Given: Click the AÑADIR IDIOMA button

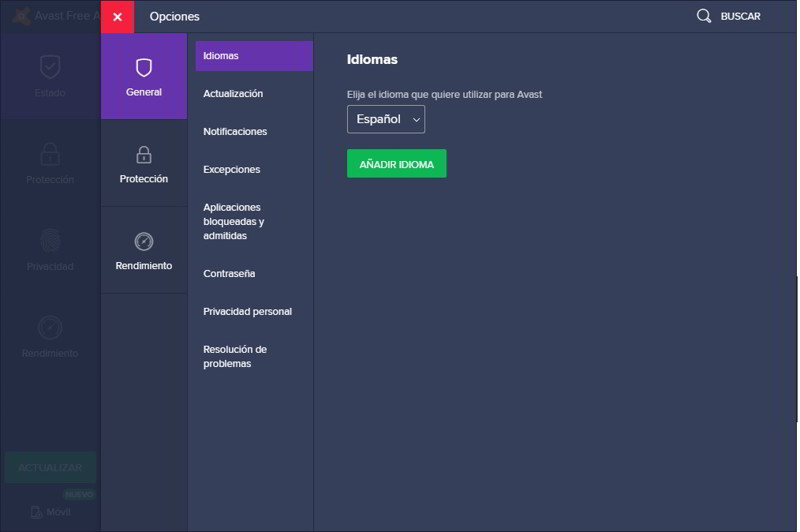Looking at the screenshot, I should click(x=396, y=164).
